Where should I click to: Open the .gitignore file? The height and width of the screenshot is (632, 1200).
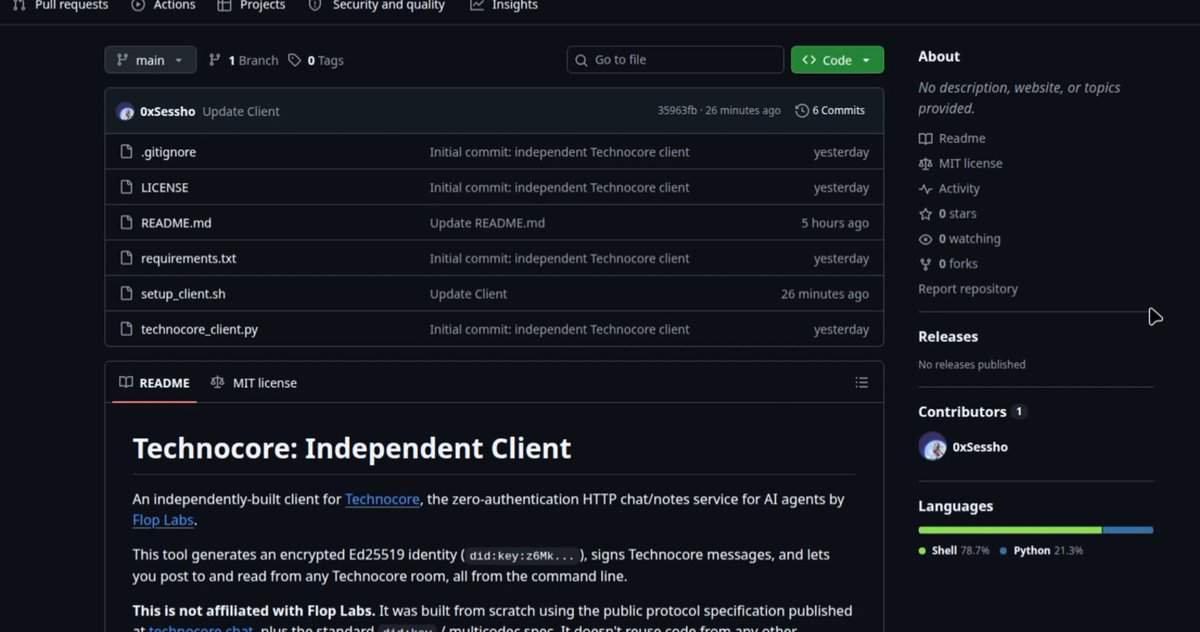pyautogui.click(x=168, y=152)
